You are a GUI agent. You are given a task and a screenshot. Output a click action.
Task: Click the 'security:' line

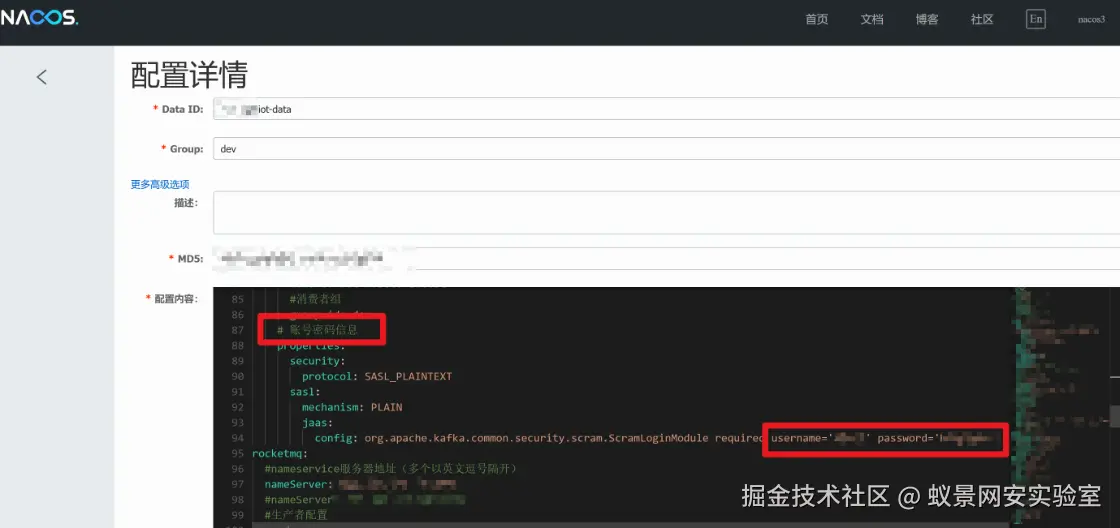pyautogui.click(x=317, y=361)
